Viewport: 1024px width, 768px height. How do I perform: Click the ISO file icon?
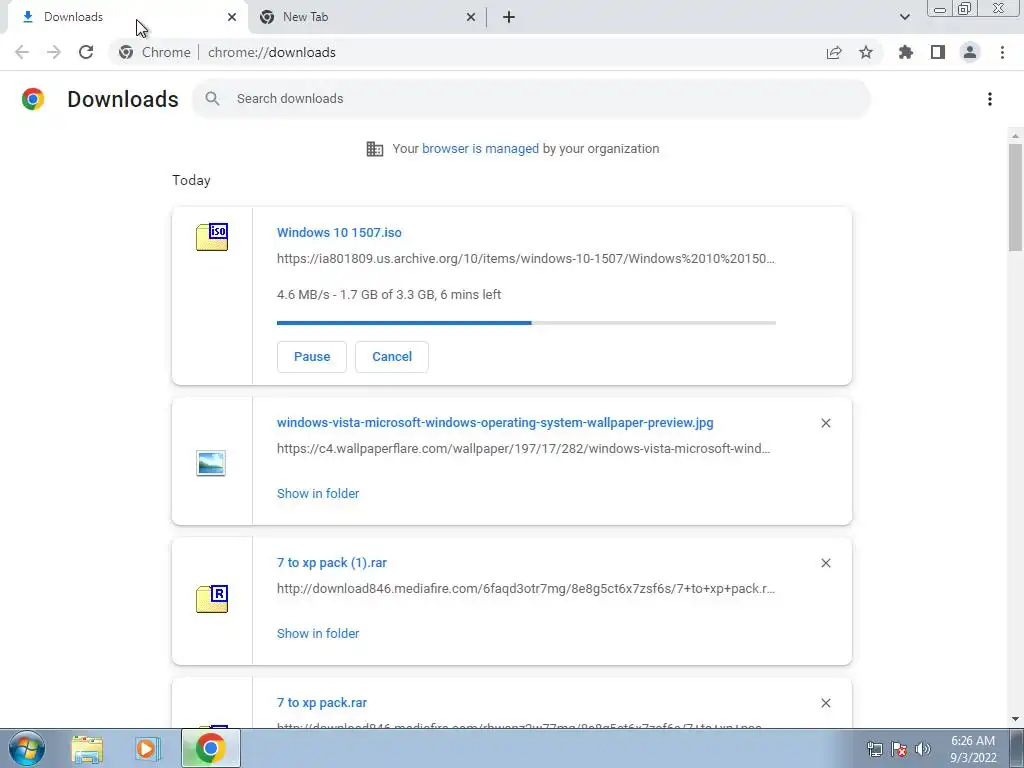pyautogui.click(x=212, y=236)
